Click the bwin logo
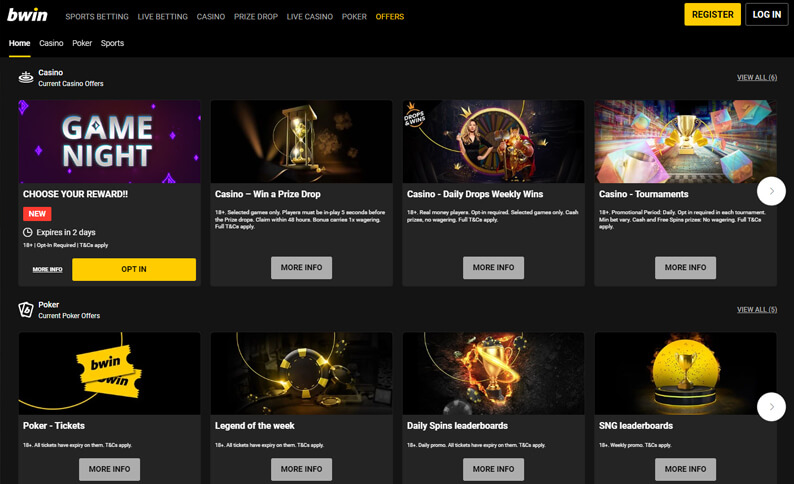Viewport: 794px width, 484px height. tap(27, 15)
